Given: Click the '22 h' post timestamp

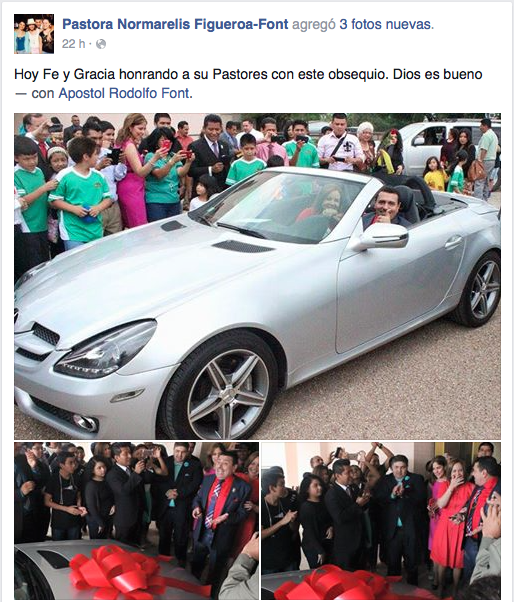Looking at the screenshot, I should coord(73,44).
